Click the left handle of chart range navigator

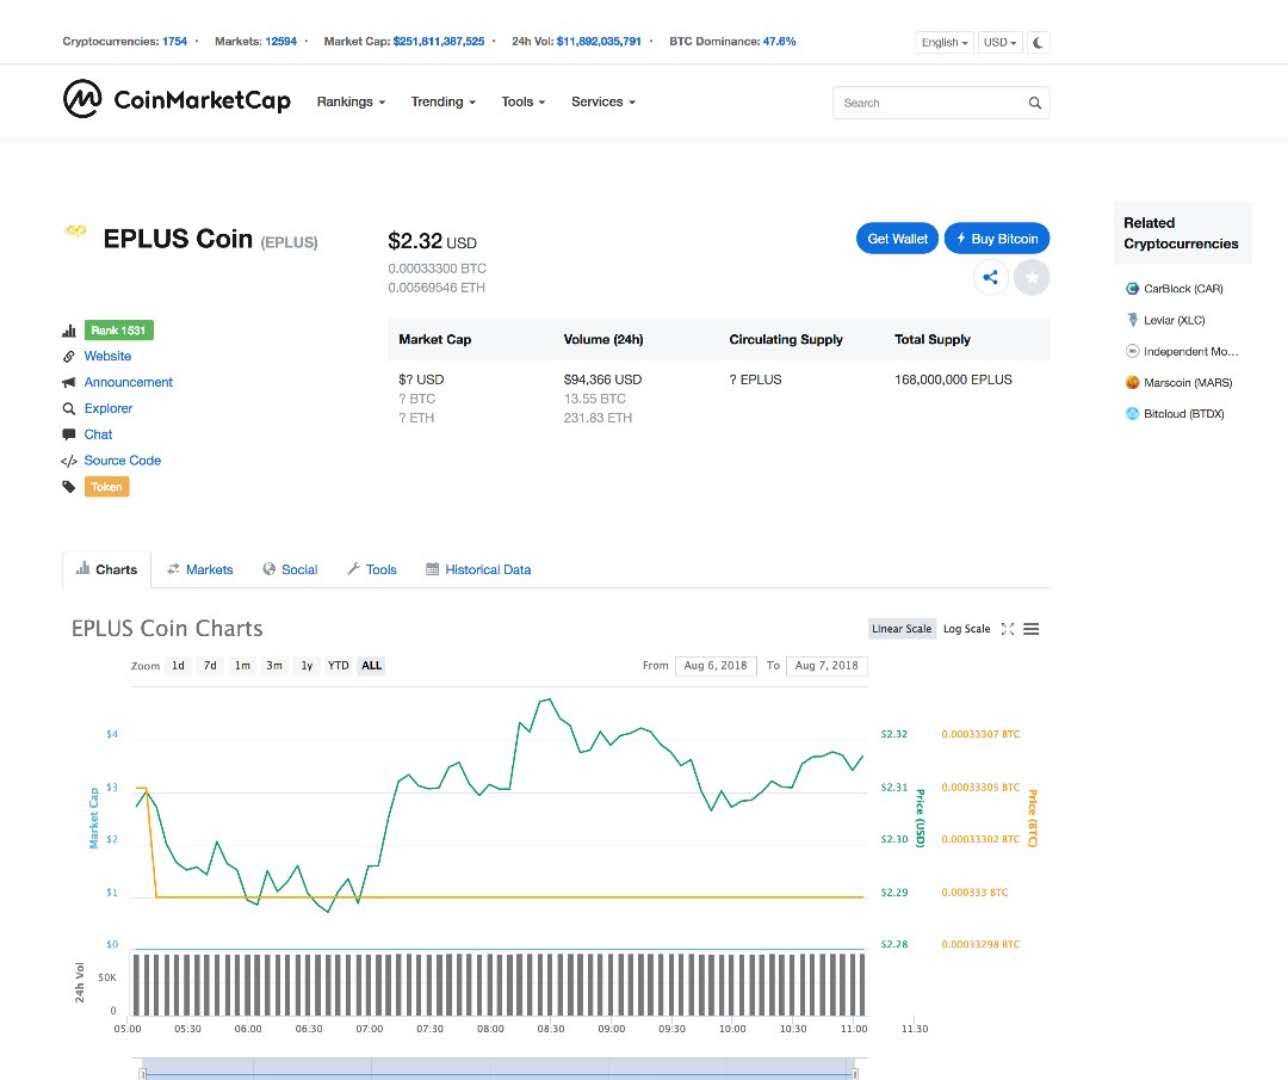pyautogui.click(x=142, y=1072)
